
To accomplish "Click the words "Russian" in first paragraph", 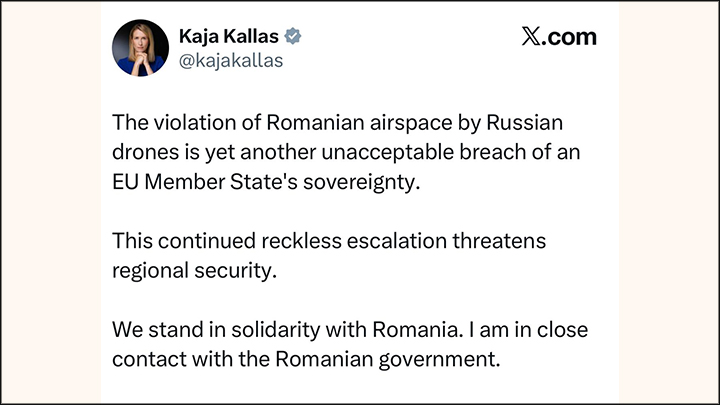I will (x=524, y=123).
